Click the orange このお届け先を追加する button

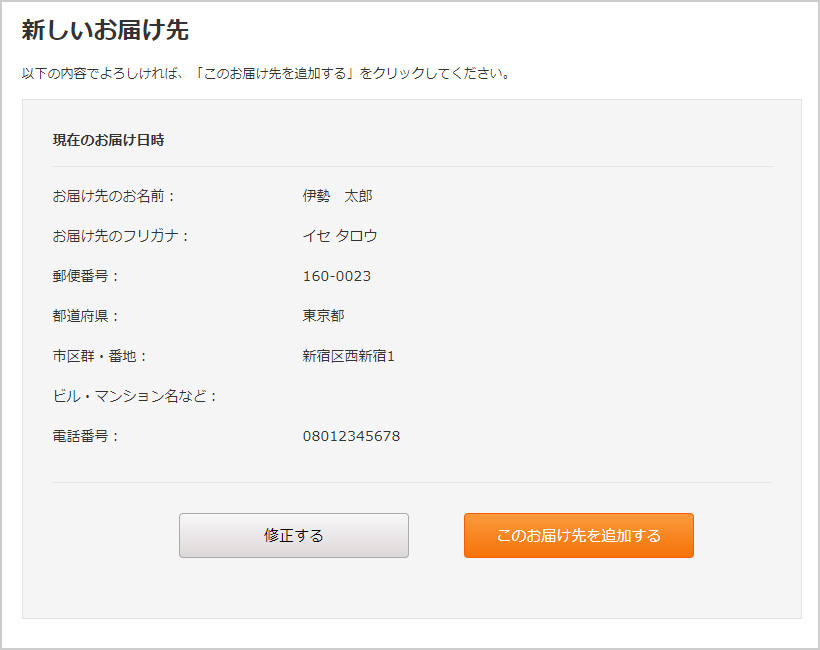tap(578, 535)
